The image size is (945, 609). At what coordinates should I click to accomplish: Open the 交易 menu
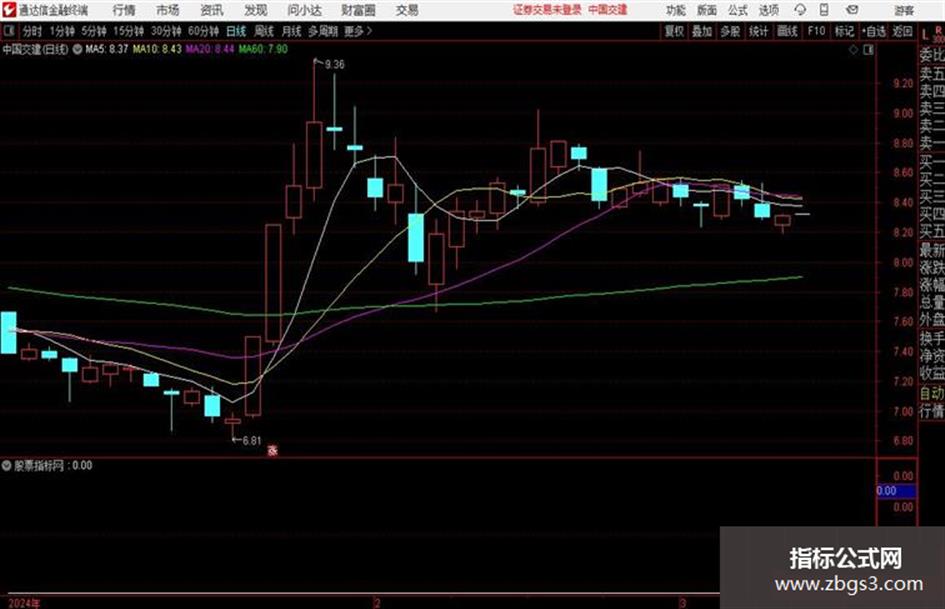(407, 10)
